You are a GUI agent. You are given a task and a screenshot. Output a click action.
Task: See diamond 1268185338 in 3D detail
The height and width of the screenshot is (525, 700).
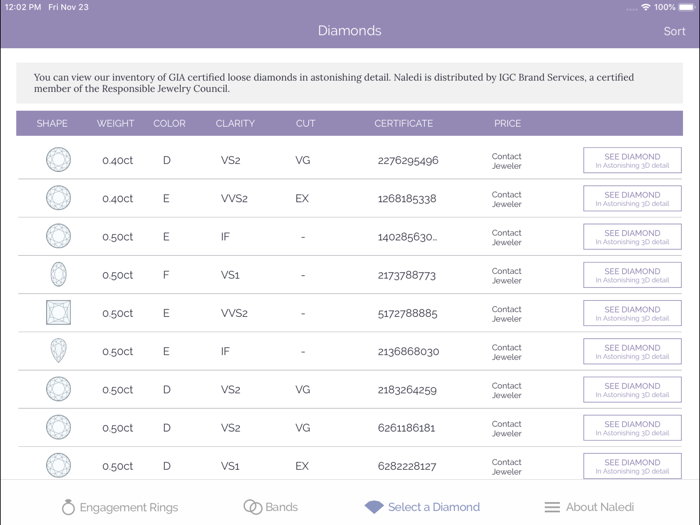[x=632, y=198]
